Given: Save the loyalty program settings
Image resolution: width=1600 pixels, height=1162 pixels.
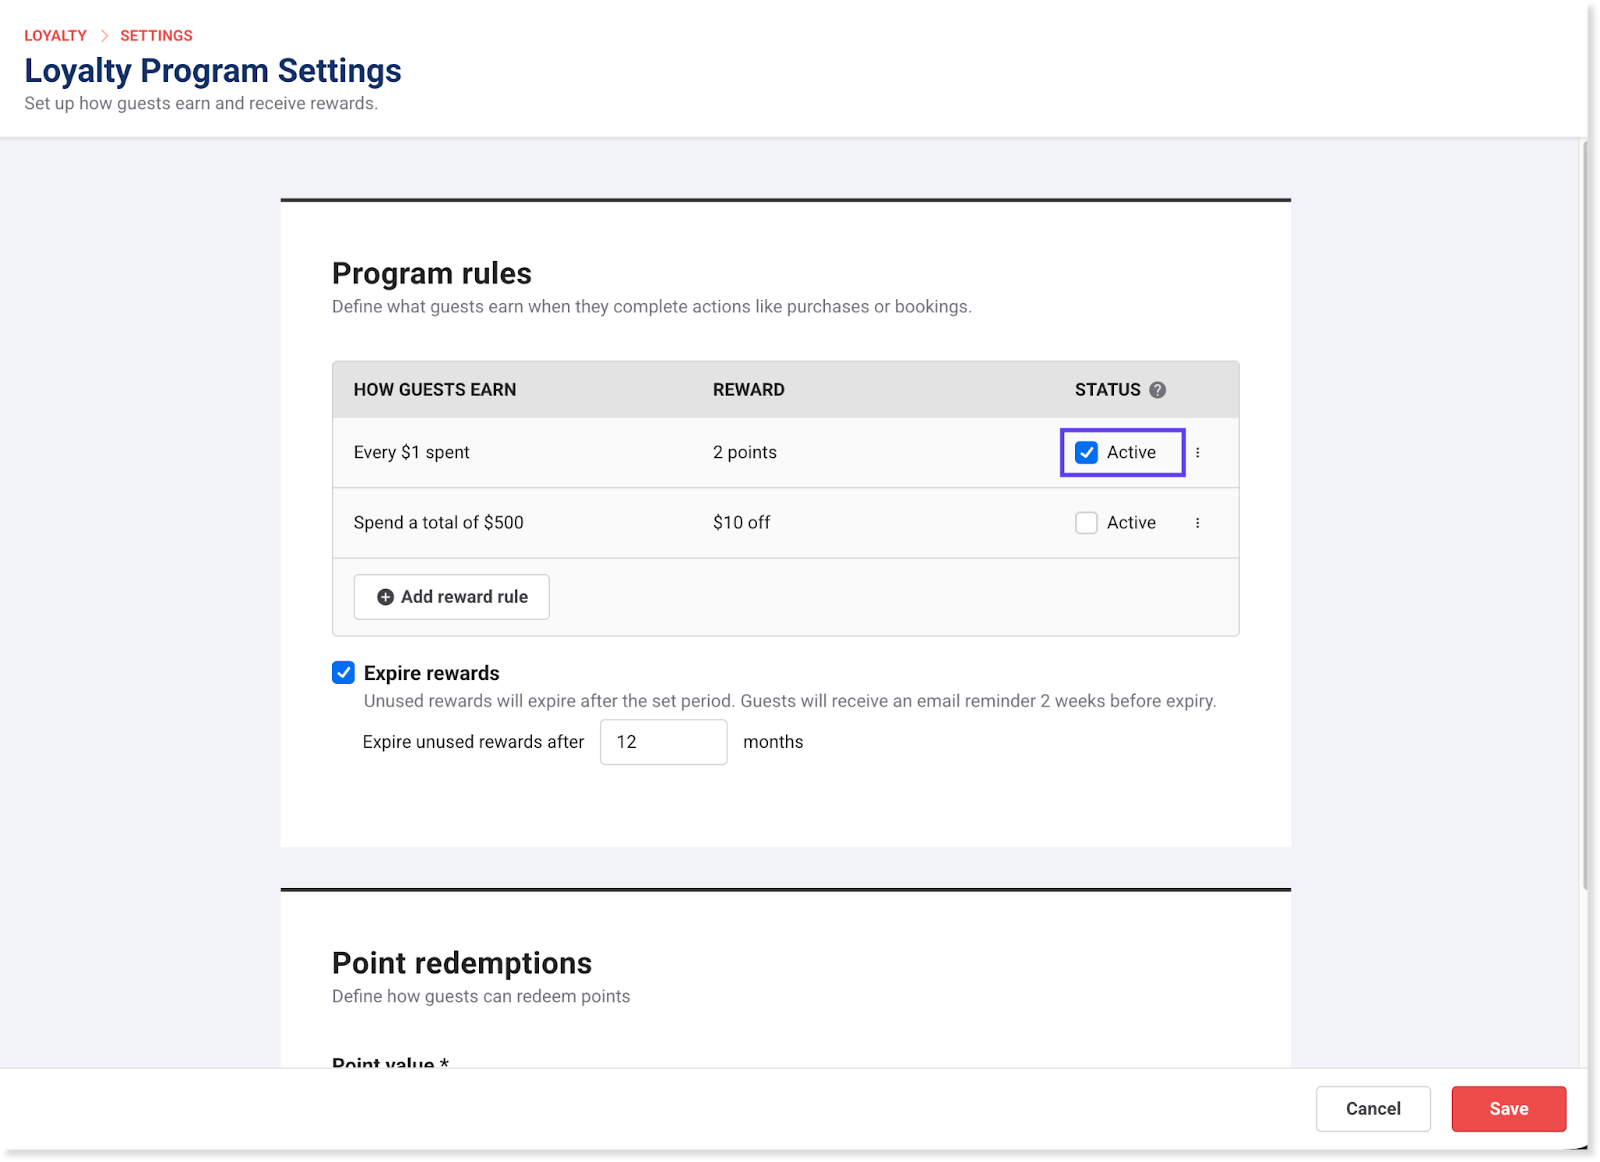Looking at the screenshot, I should (1508, 1109).
